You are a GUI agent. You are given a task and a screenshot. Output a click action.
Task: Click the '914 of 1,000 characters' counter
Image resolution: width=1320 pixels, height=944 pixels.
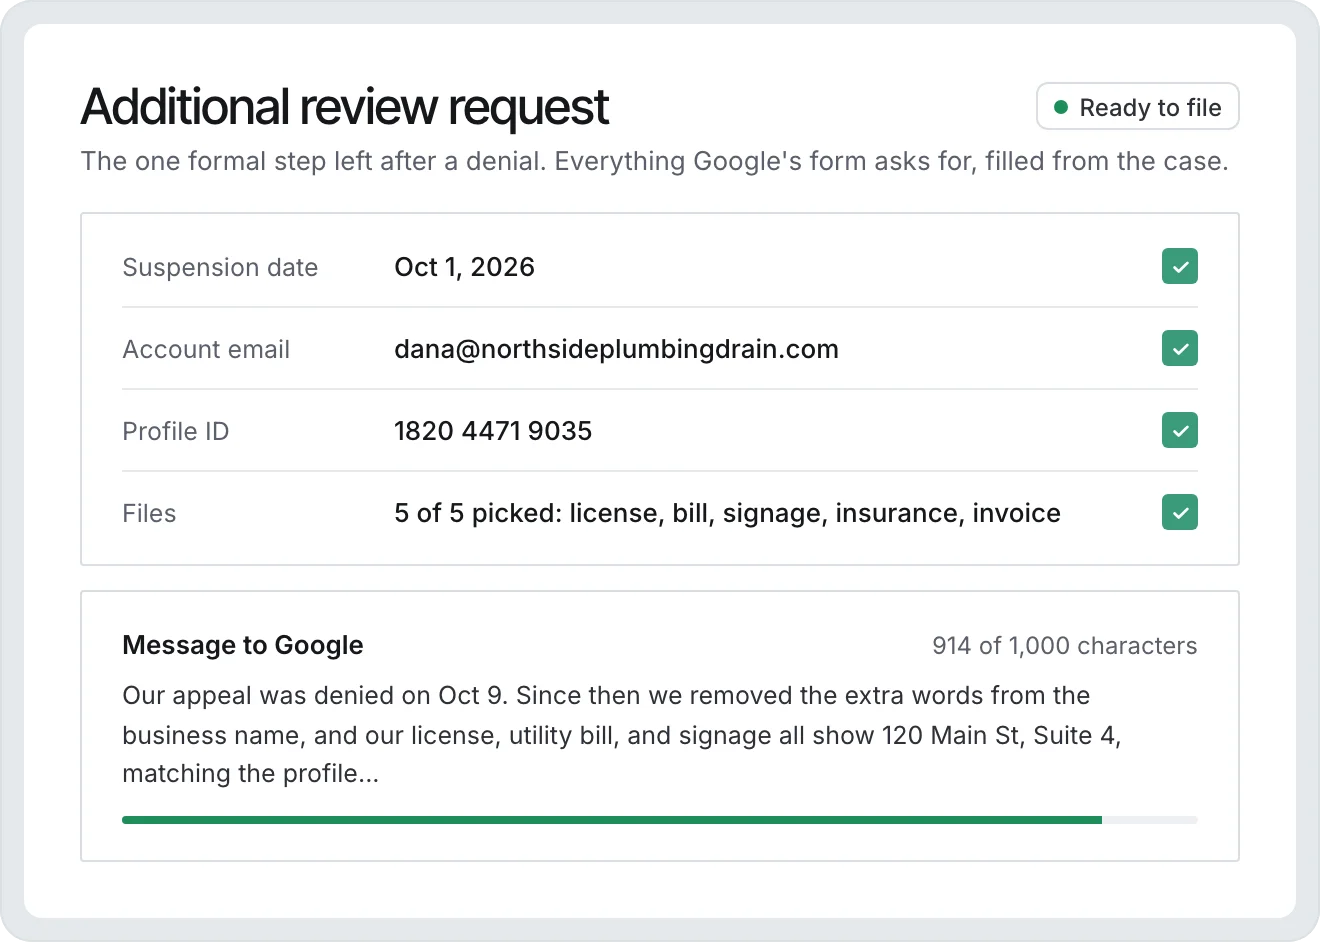click(1065, 646)
